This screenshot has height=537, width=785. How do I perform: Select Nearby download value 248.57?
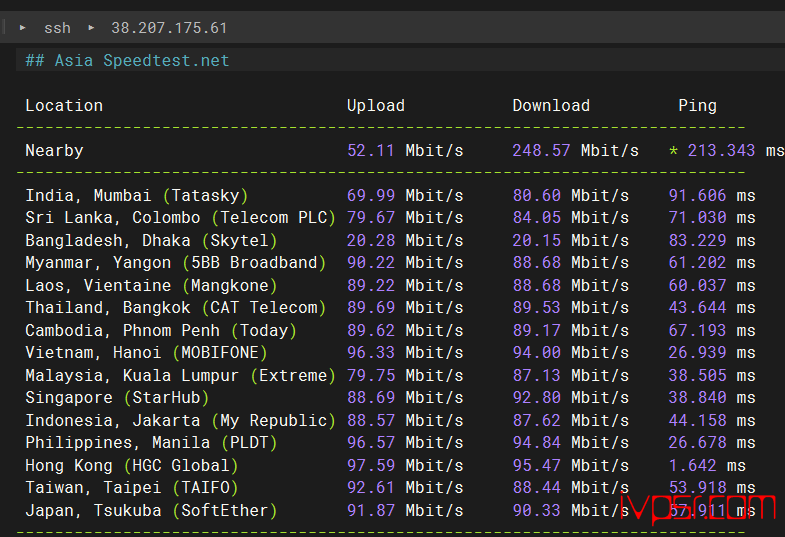pyautogui.click(x=541, y=151)
